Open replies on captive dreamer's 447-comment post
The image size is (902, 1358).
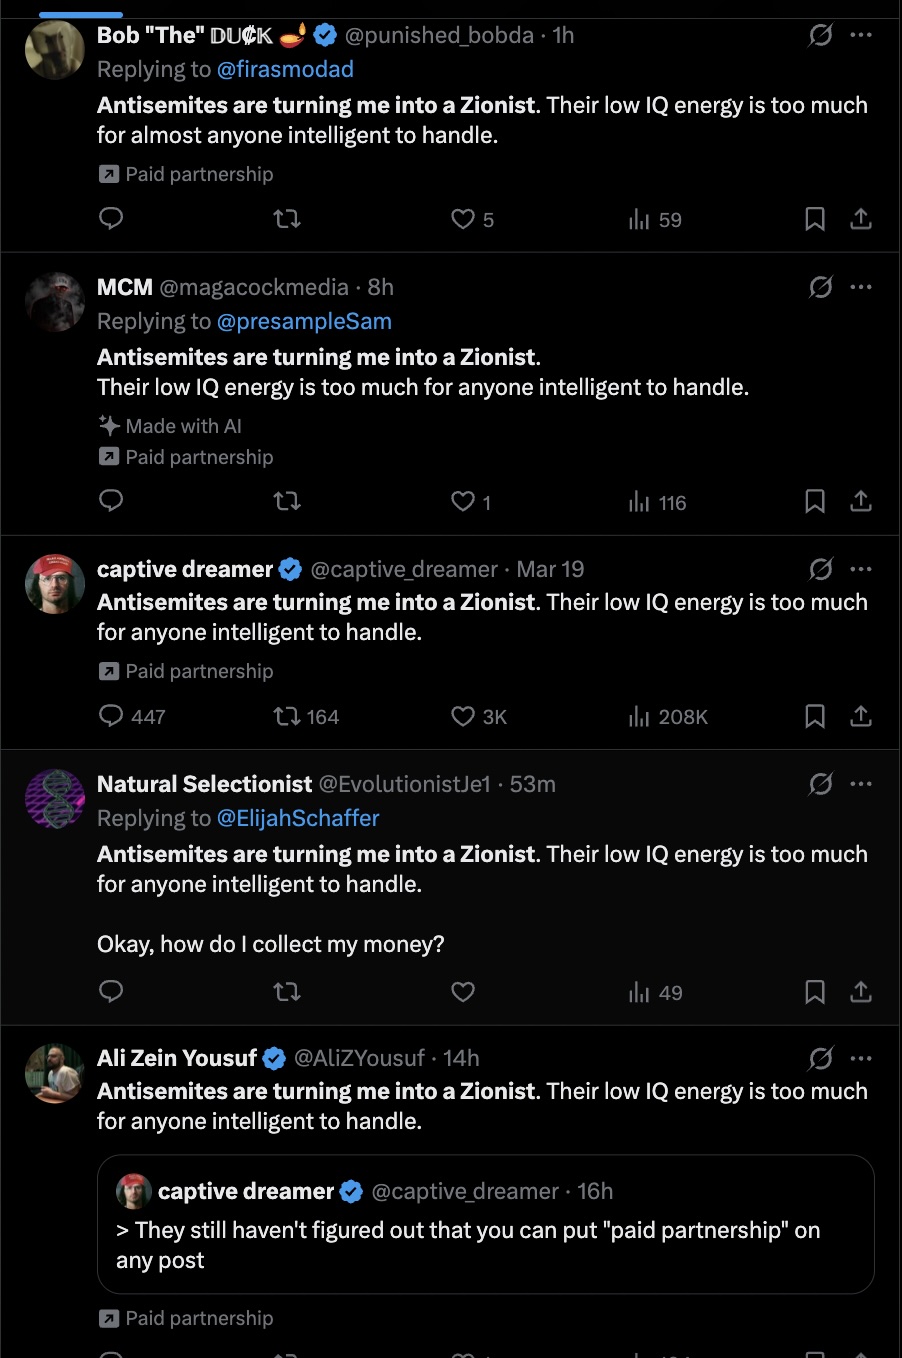(x=111, y=716)
